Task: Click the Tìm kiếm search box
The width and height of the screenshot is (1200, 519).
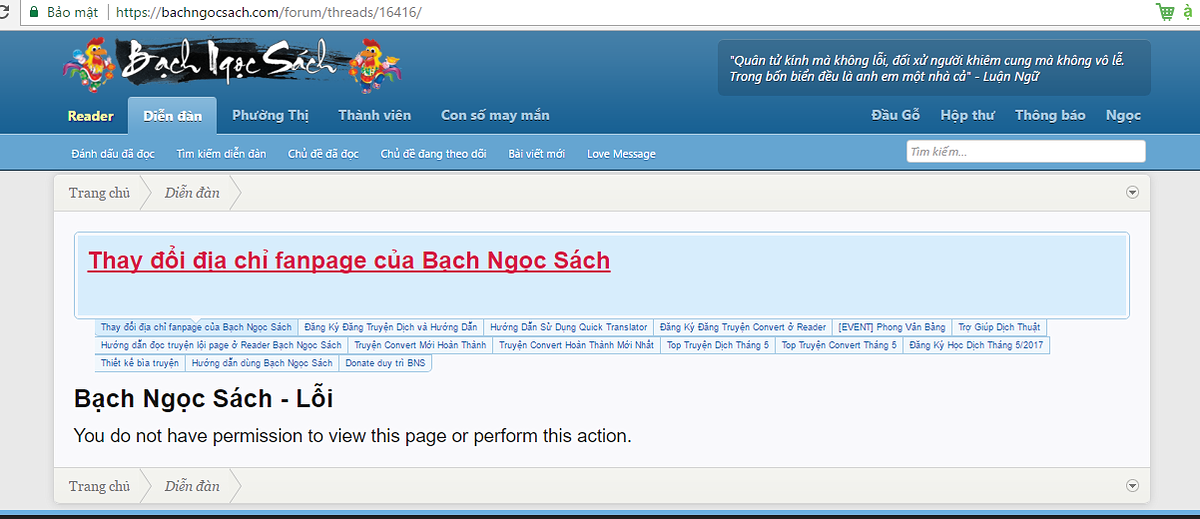Action: [x=1025, y=152]
